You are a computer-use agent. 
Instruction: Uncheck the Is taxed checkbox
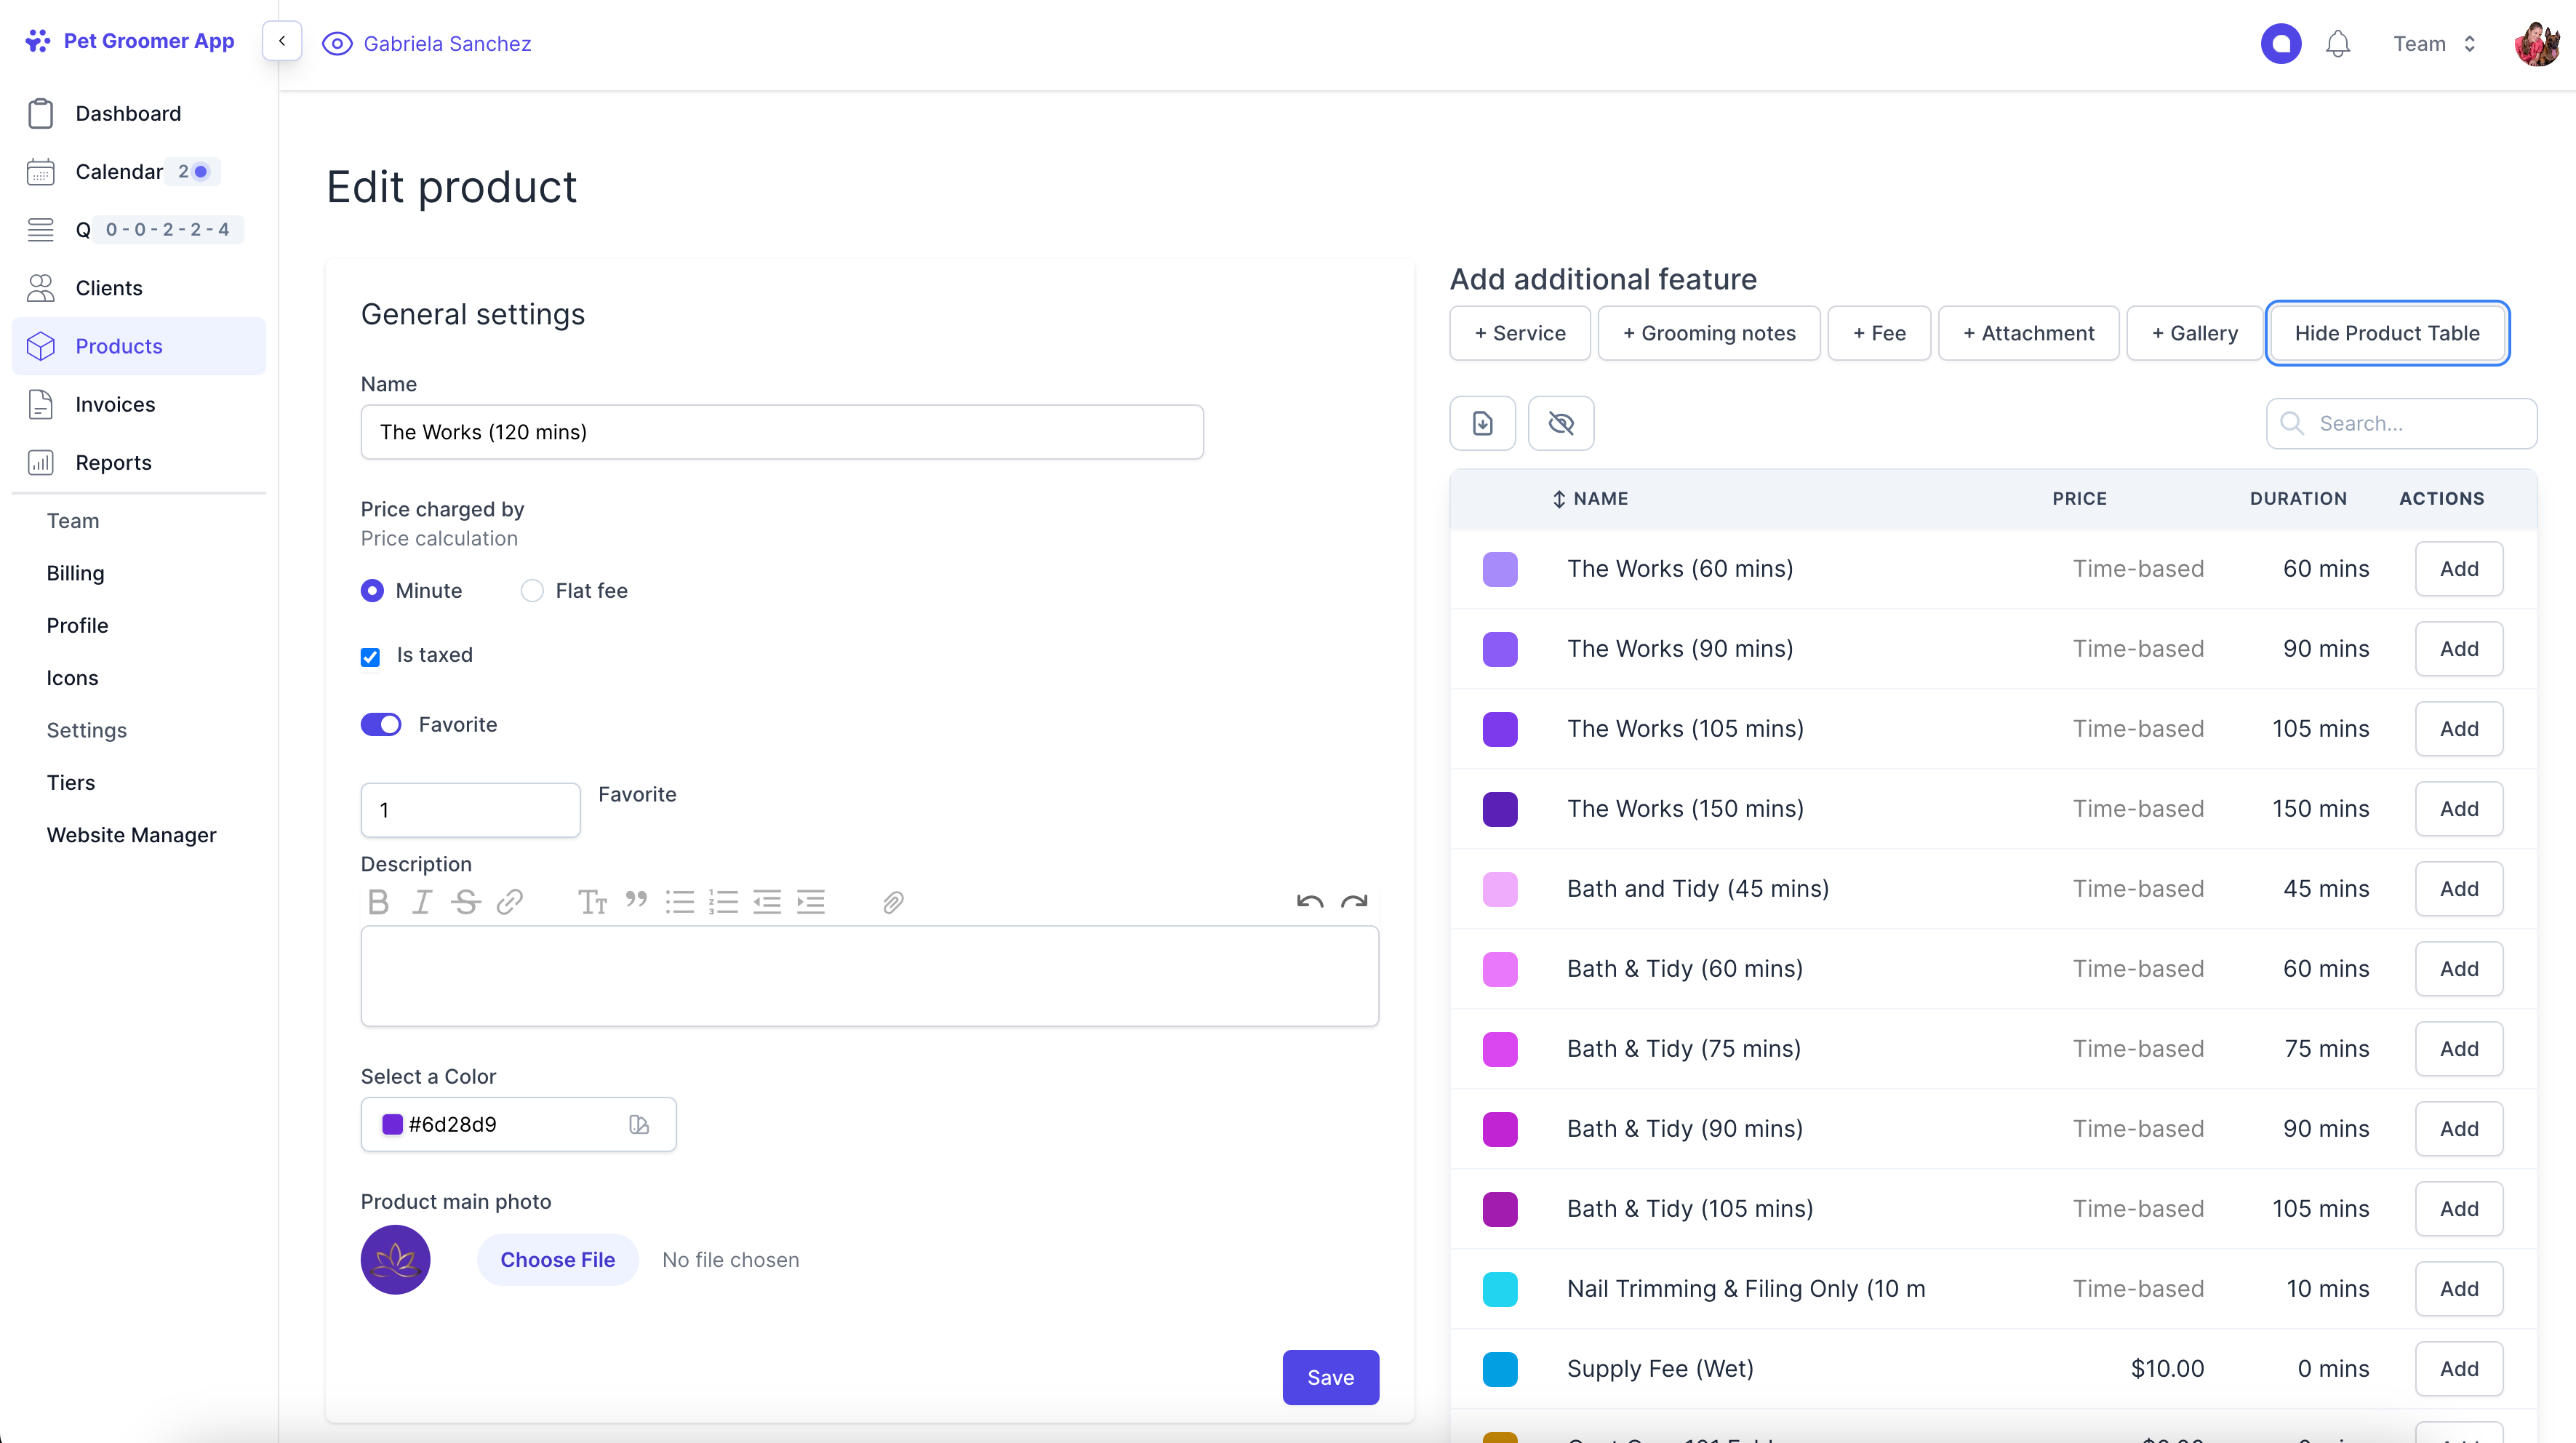coord(370,657)
